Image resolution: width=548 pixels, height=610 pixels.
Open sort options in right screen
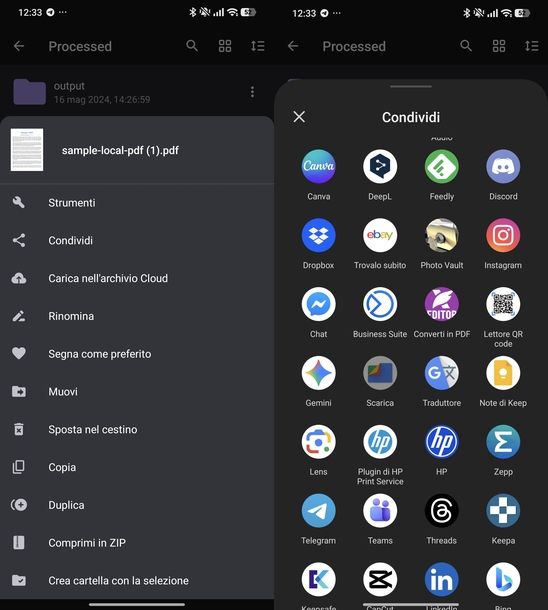(532, 46)
